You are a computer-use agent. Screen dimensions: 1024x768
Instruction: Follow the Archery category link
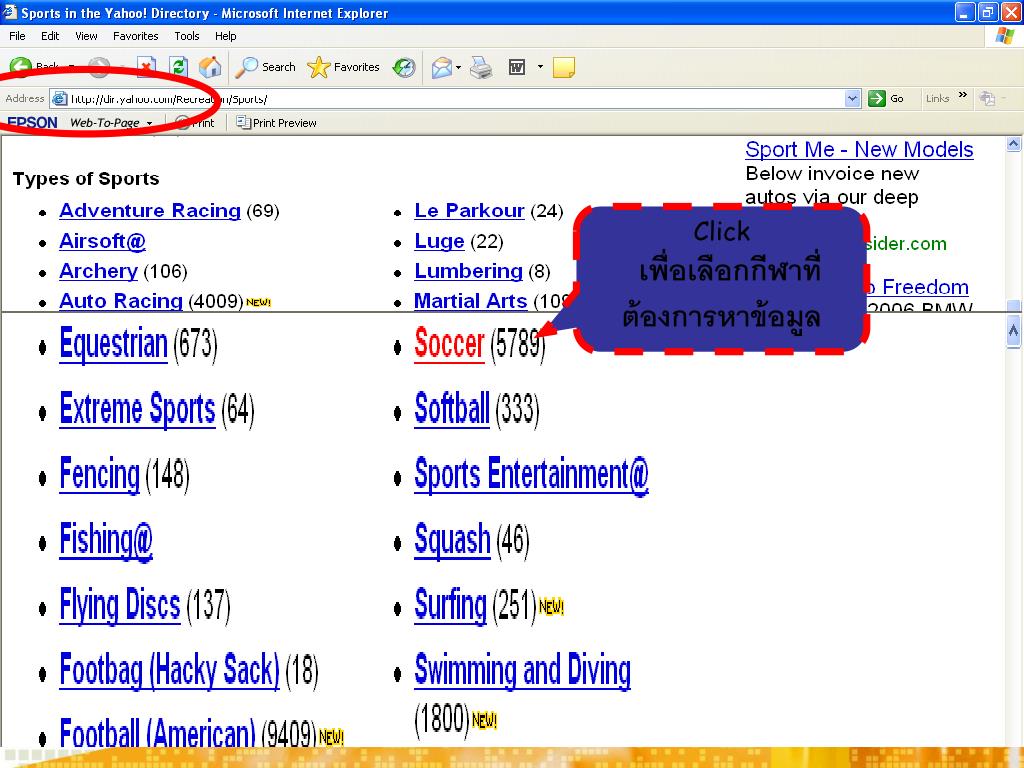point(99,271)
